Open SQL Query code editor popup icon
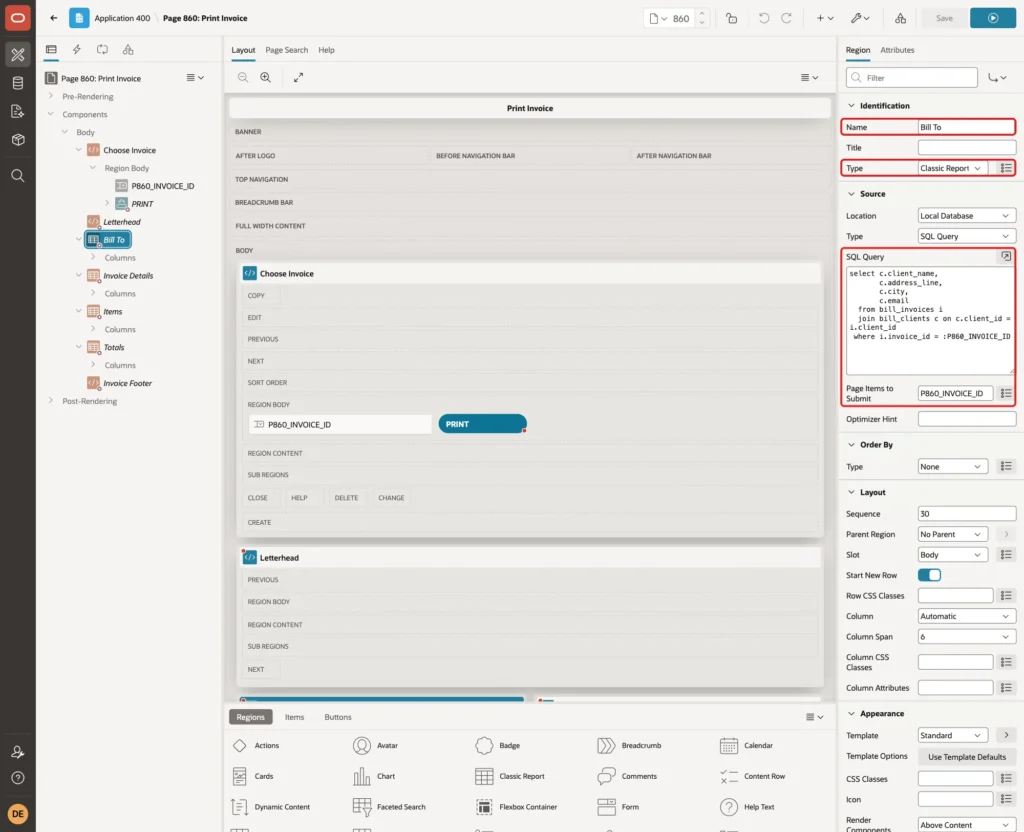Image resolution: width=1024 pixels, height=832 pixels. point(1006,257)
